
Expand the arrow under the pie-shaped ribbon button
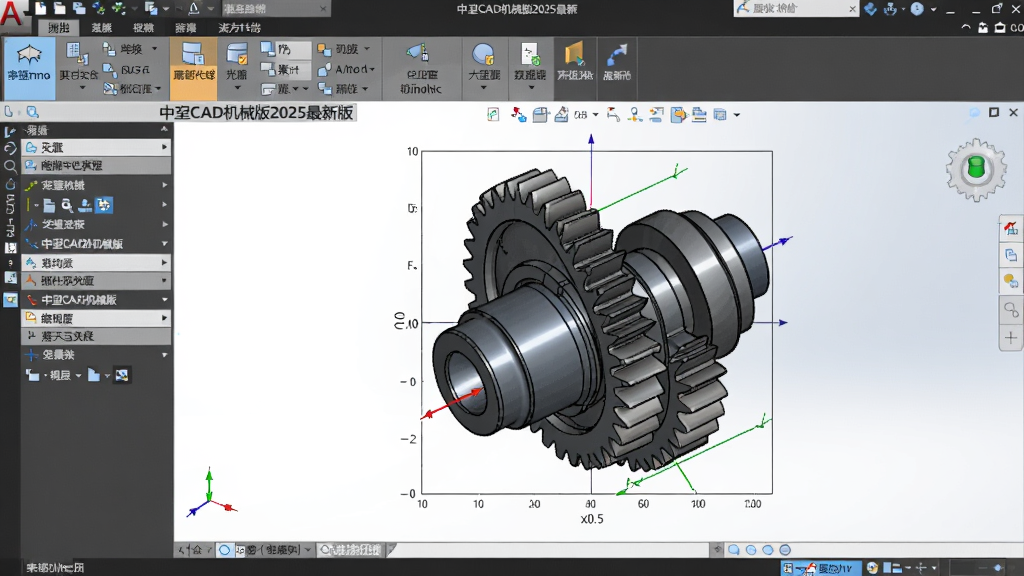pyautogui.click(x=483, y=88)
